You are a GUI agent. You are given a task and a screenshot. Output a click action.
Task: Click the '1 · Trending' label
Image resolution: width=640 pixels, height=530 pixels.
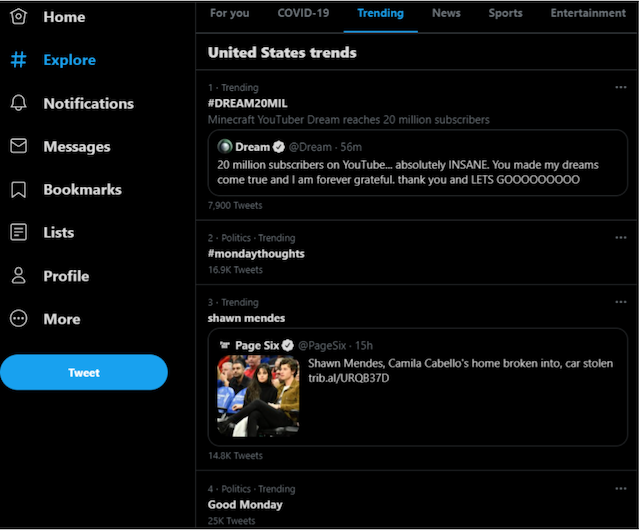point(233,88)
